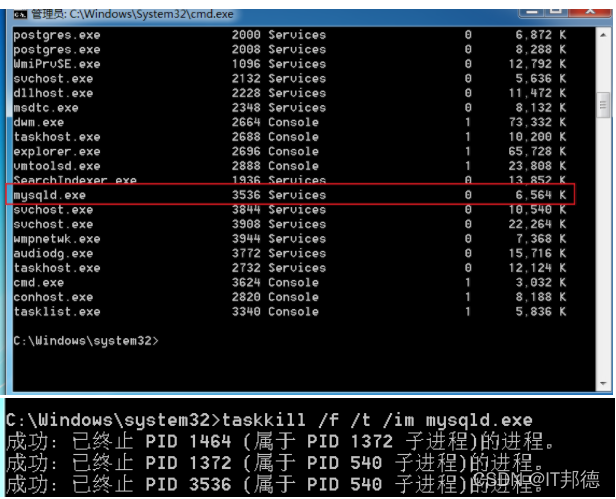Click the dwm.exe process name

point(38,122)
